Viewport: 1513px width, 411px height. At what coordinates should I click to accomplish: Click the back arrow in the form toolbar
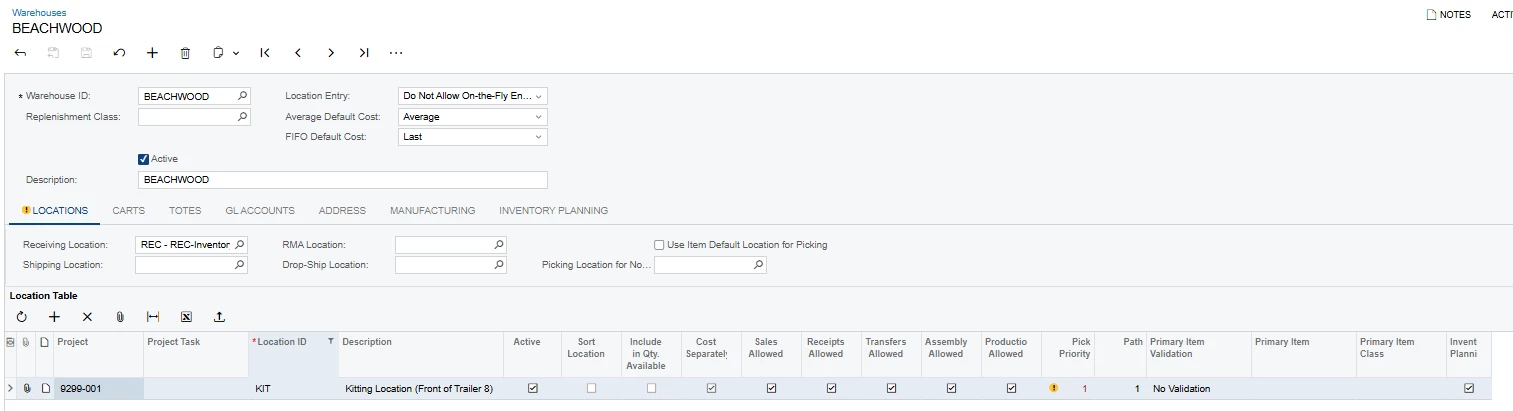click(21, 53)
